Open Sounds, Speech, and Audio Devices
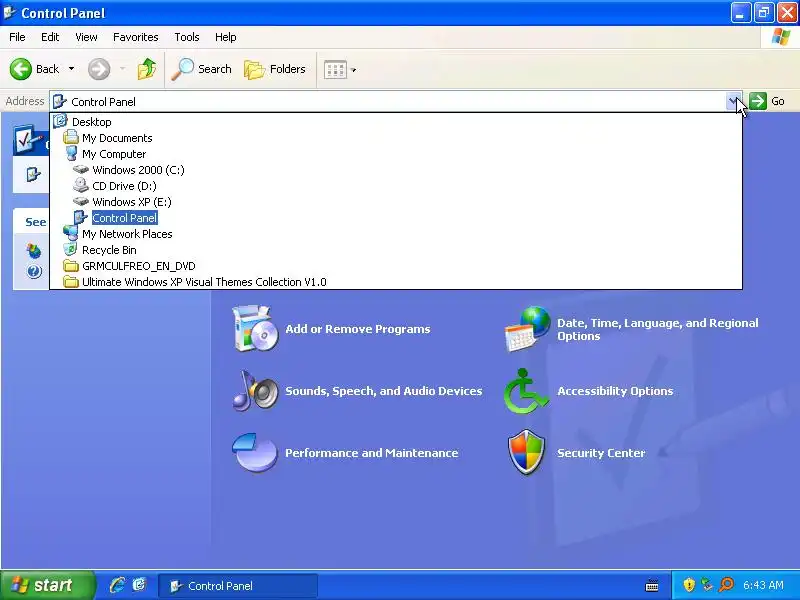Screen dimensions: 800x600 (x=384, y=391)
